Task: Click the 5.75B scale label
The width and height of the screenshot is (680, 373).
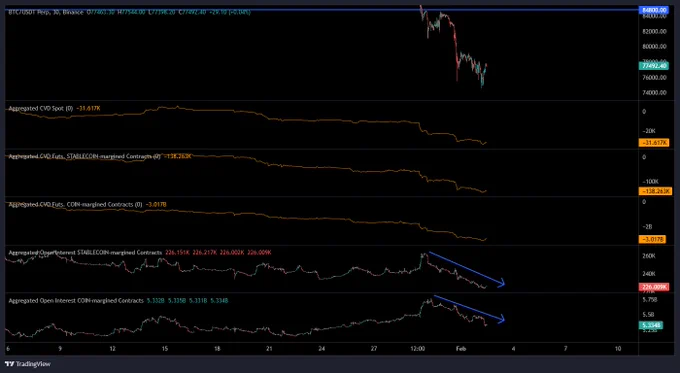Action: click(650, 300)
